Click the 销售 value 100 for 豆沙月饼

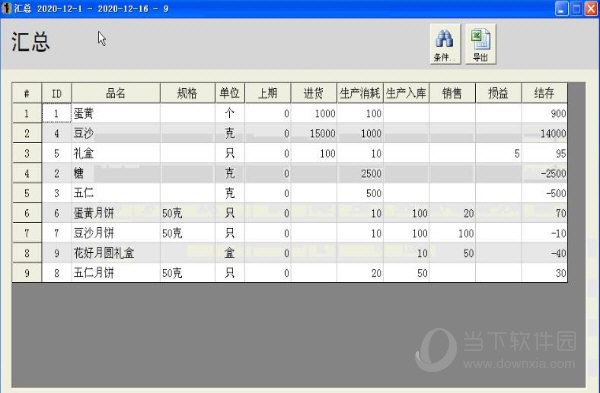[x=452, y=233]
